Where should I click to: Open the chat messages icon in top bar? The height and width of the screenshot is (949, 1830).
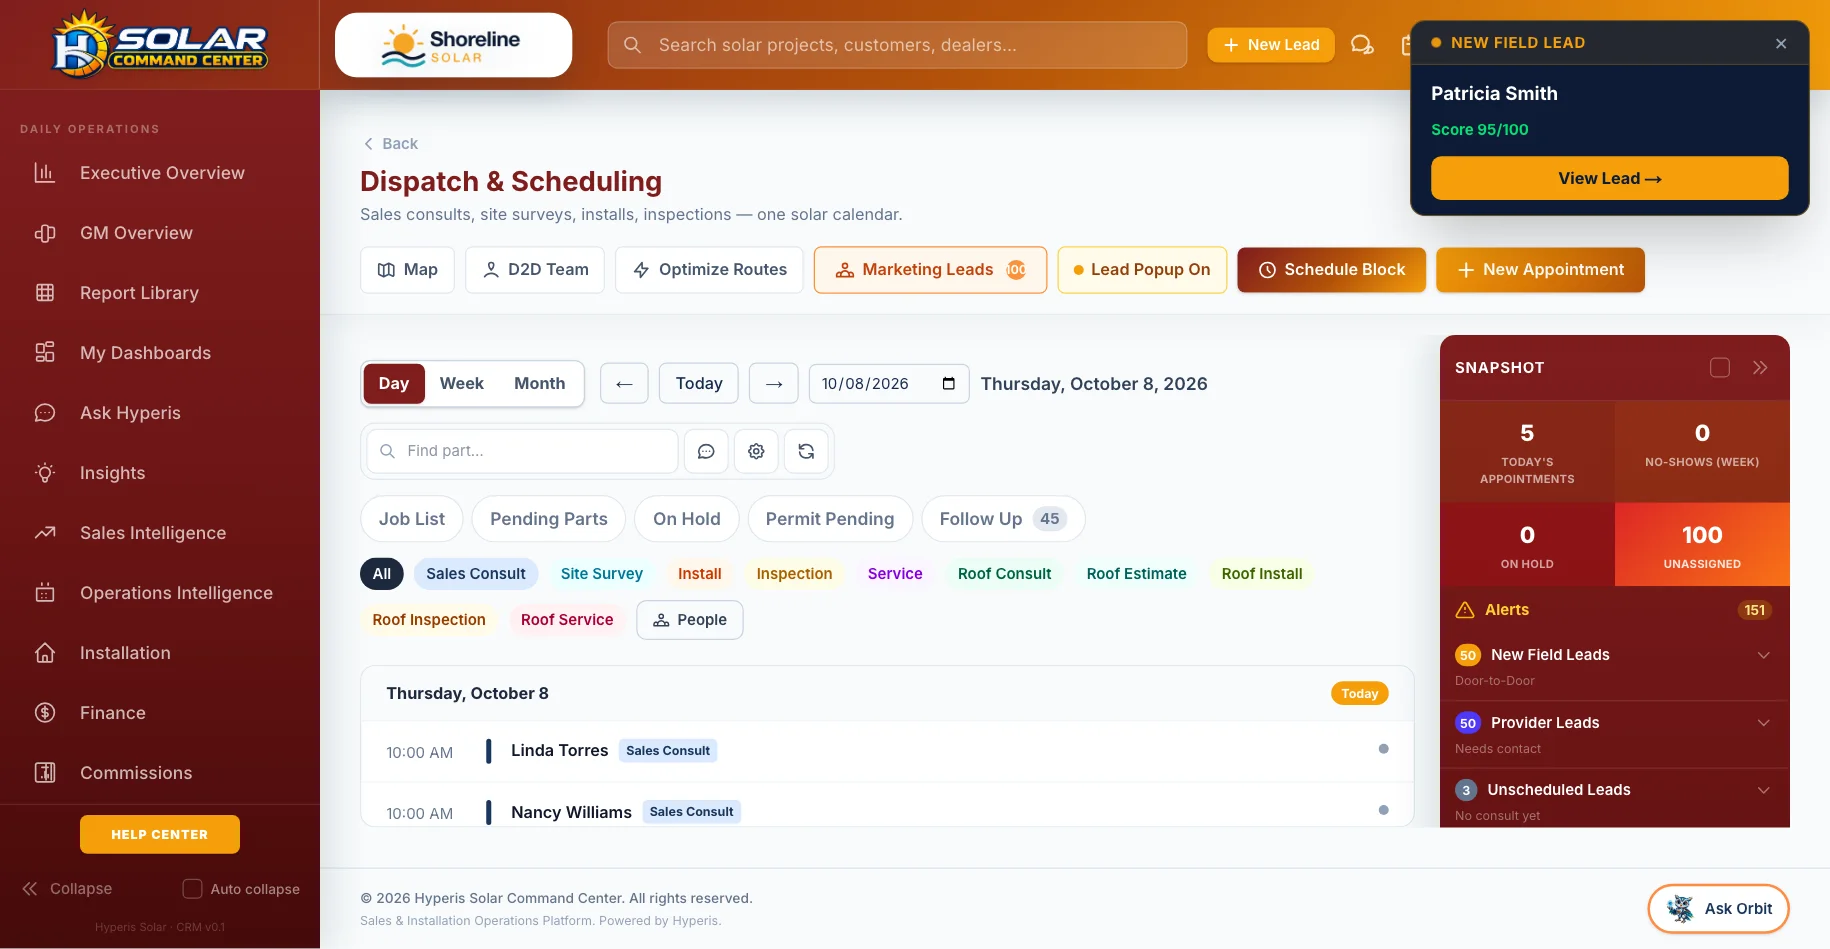[1362, 45]
